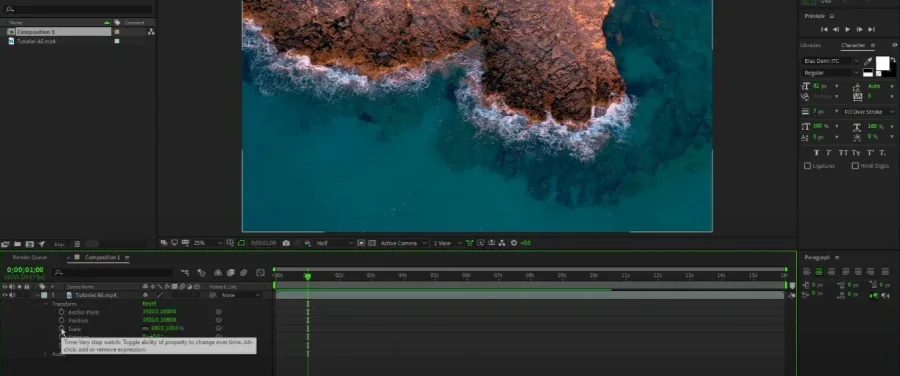
Task: Toggle Scale constrain proportions link
Action: point(145,328)
